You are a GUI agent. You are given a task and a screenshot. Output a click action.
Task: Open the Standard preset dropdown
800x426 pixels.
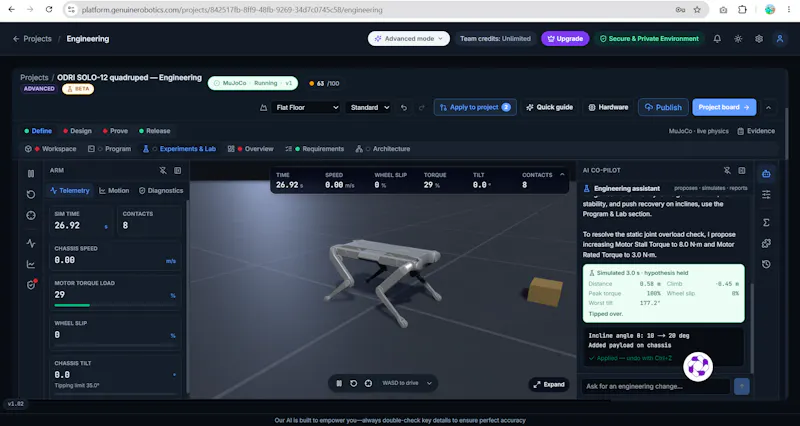point(369,108)
